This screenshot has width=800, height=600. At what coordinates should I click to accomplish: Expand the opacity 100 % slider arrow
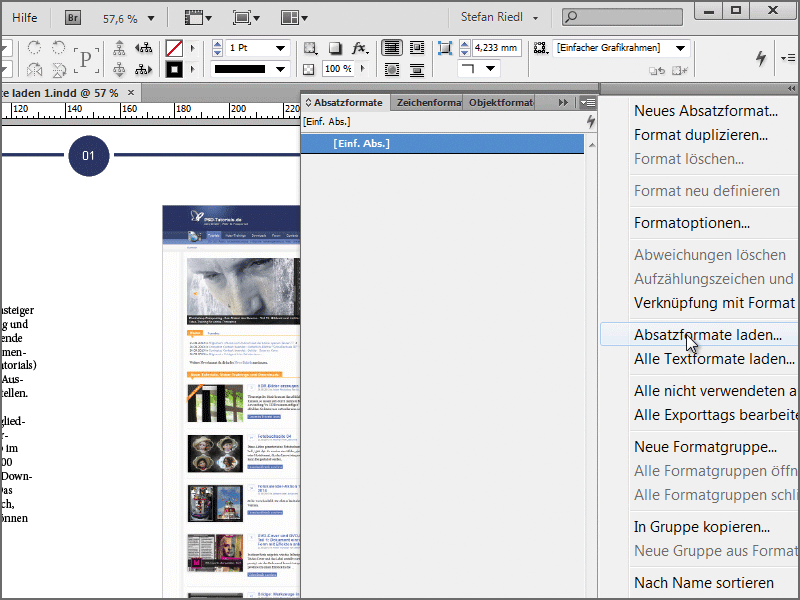[x=363, y=68]
